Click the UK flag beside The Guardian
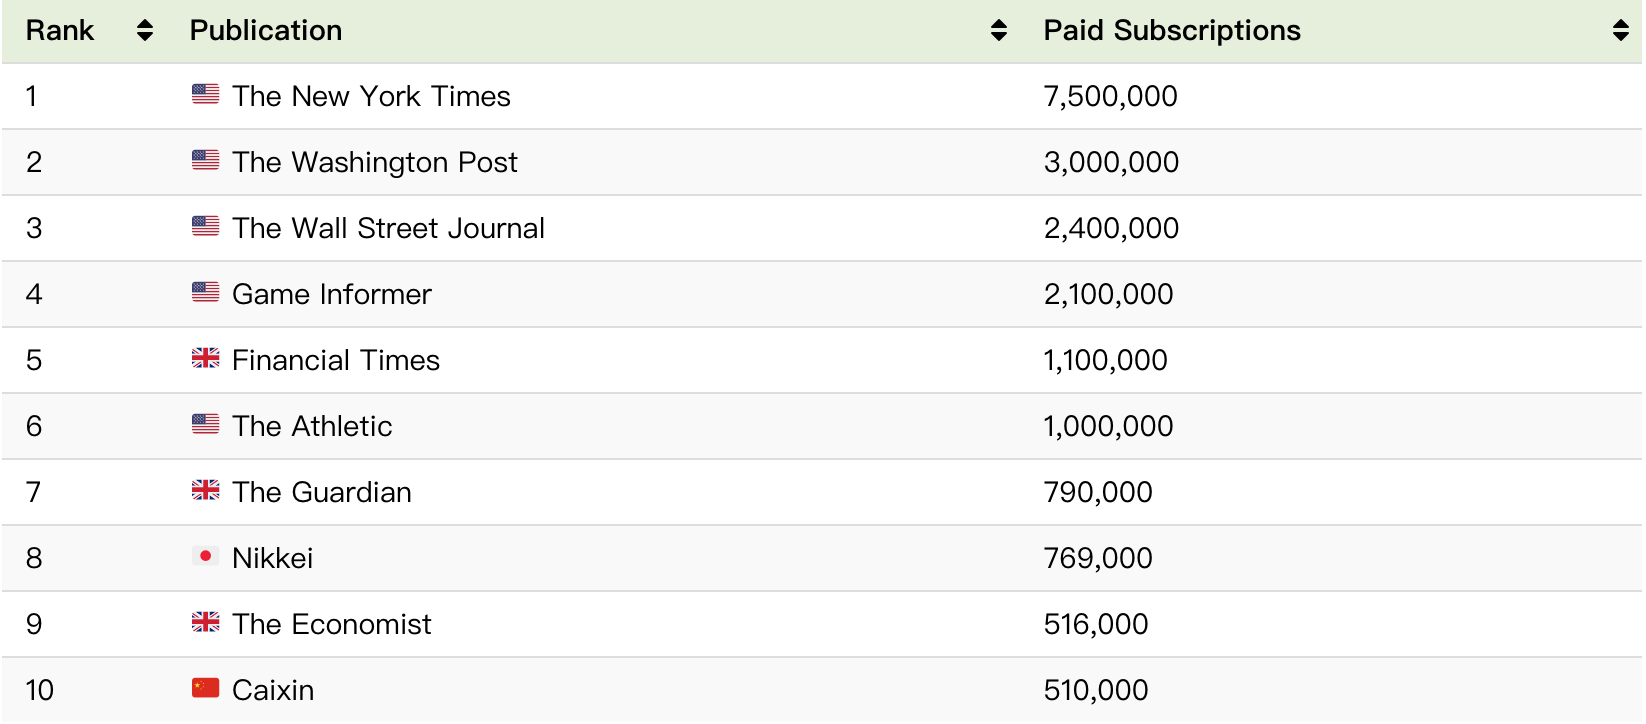The width and height of the screenshot is (1646, 724). (x=205, y=490)
